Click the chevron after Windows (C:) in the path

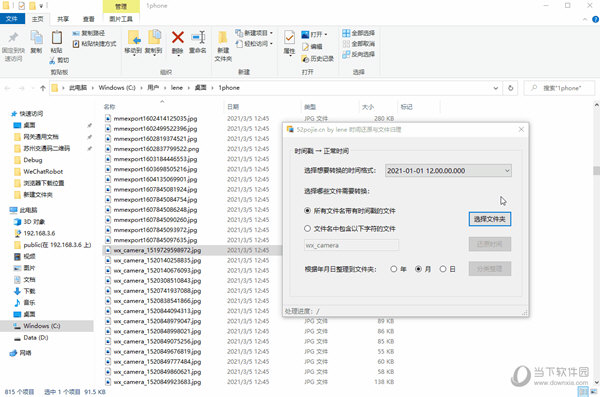(x=141, y=88)
